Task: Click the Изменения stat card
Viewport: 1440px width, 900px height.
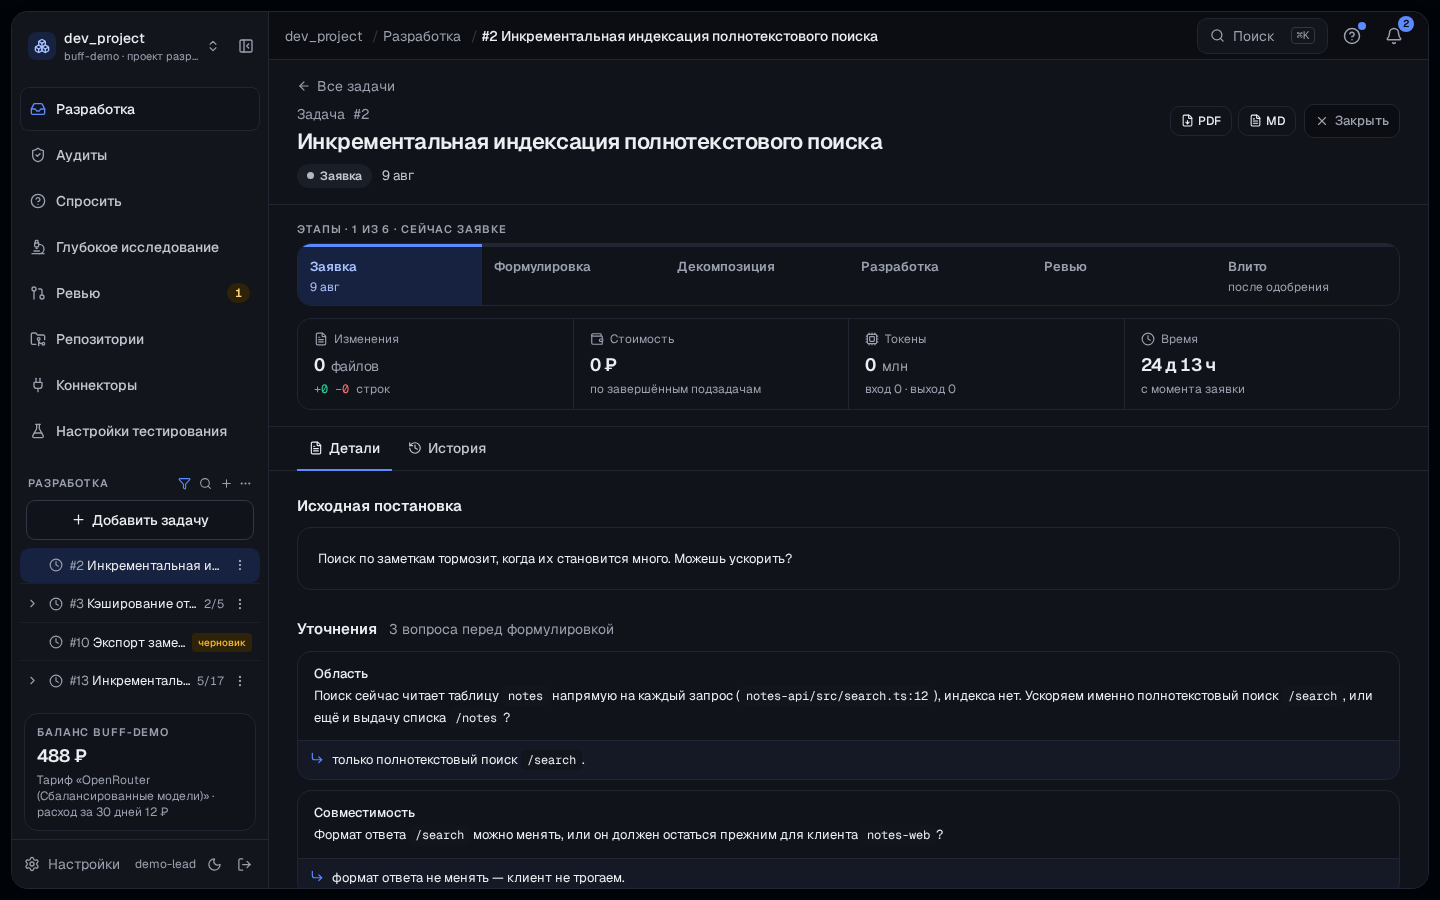Action: 435,364
